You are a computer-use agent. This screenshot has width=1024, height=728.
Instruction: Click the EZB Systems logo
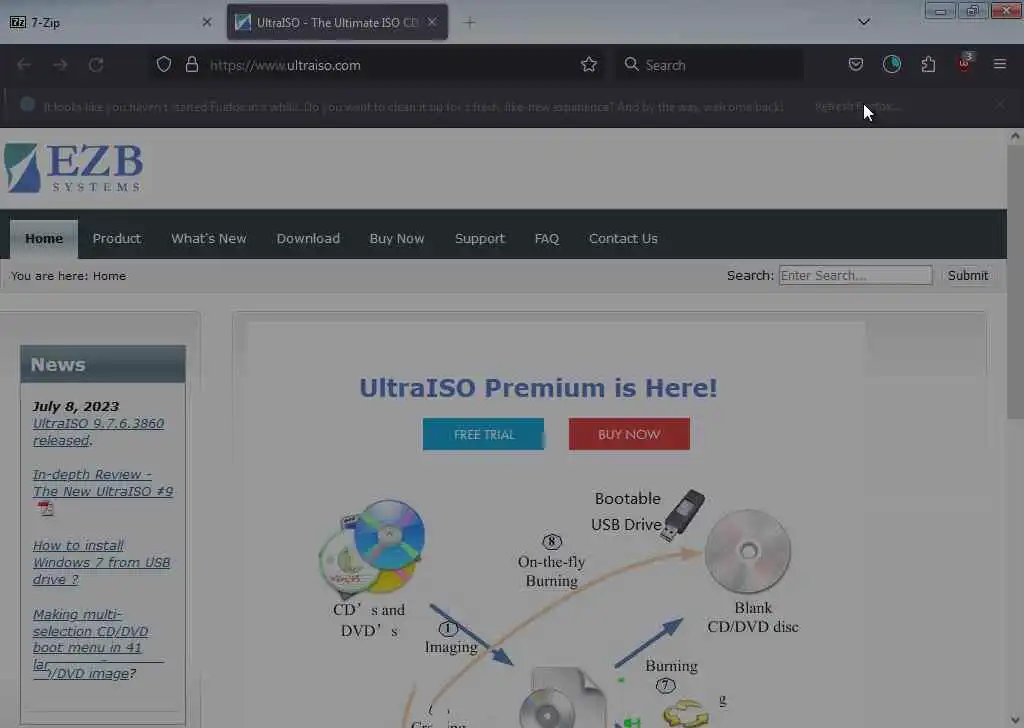click(x=74, y=168)
